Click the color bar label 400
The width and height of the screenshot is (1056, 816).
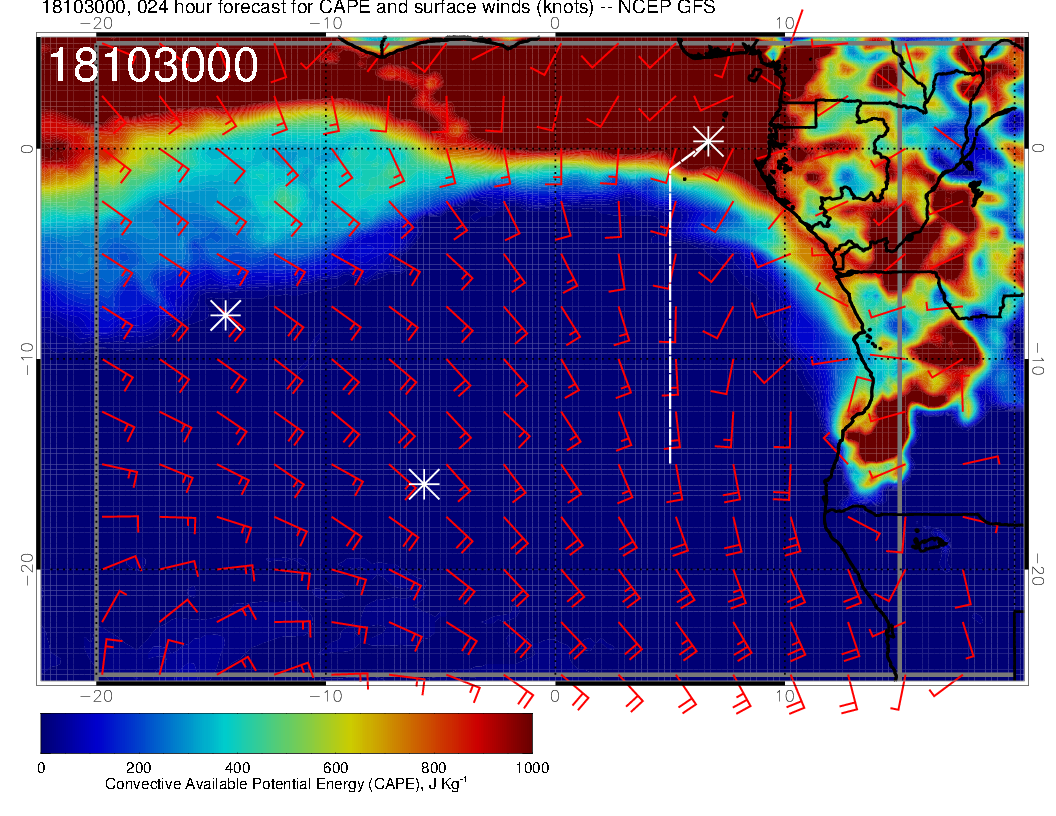[x=237, y=768]
